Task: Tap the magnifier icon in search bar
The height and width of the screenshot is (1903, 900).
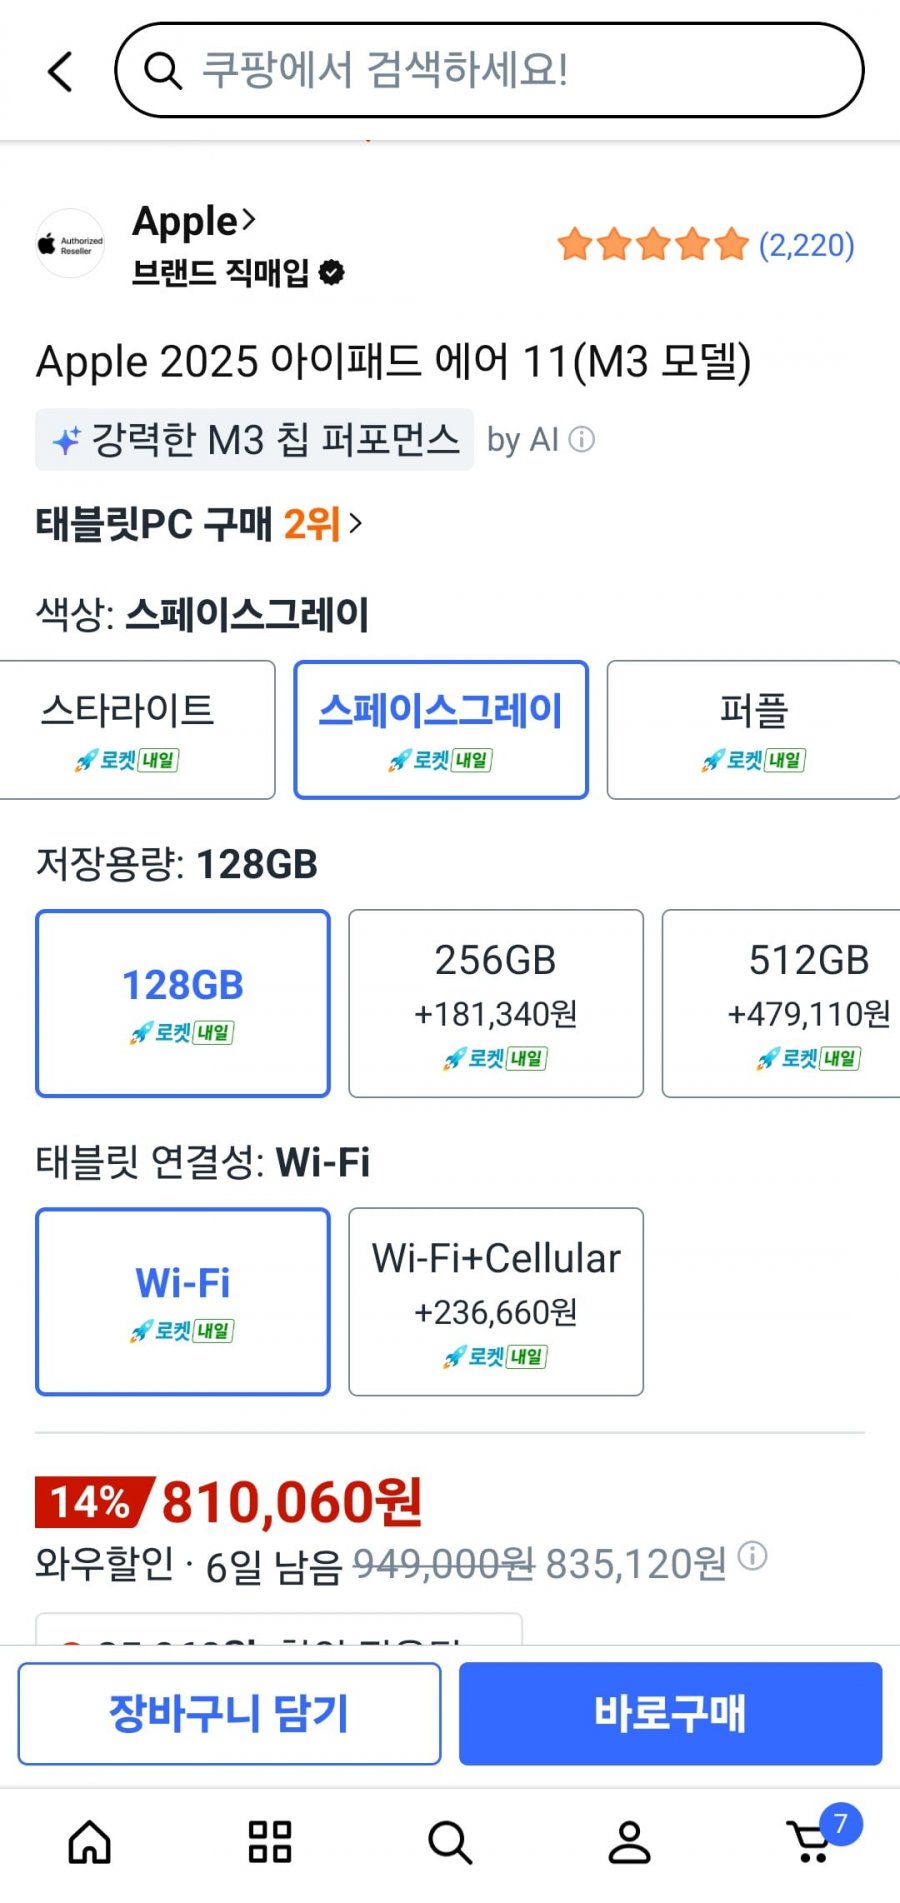Action: click(162, 71)
